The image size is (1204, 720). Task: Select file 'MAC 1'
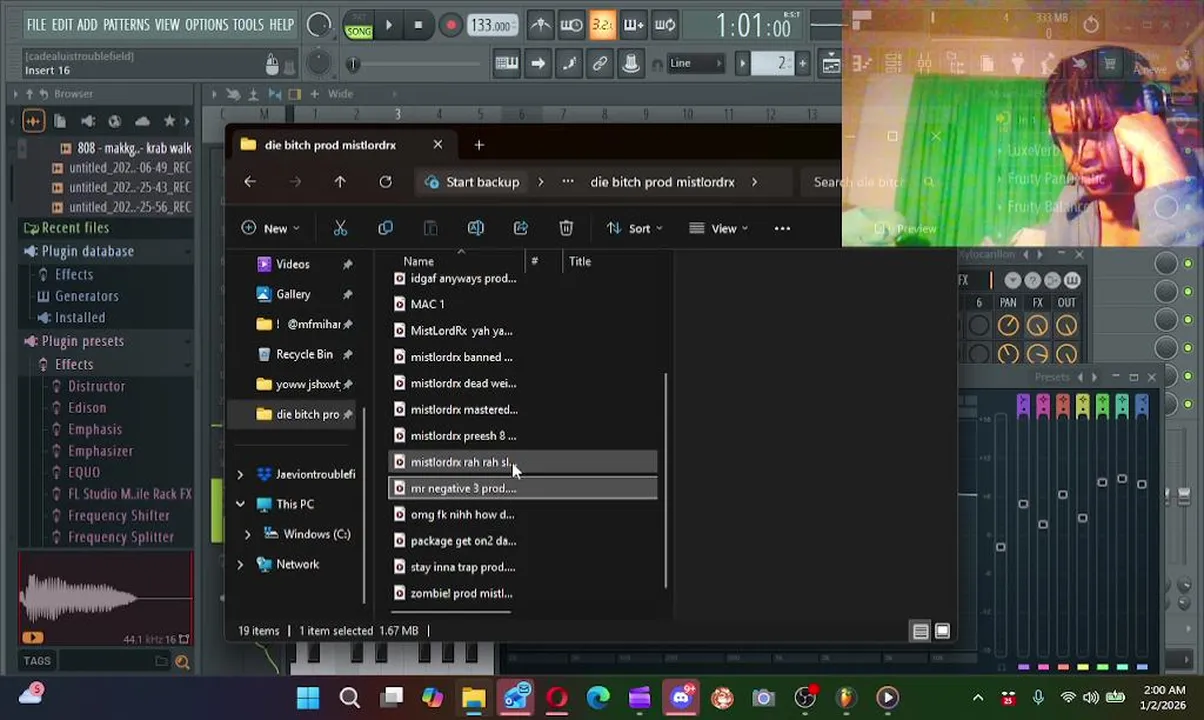point(523,304)
